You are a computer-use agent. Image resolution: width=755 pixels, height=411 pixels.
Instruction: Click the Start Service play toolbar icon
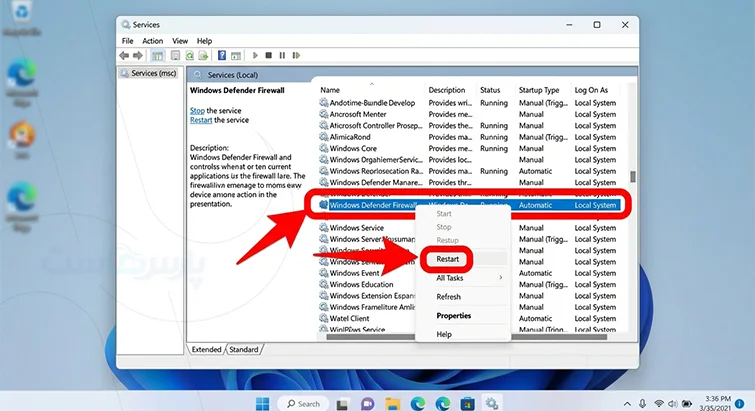[x=255, y=56]
